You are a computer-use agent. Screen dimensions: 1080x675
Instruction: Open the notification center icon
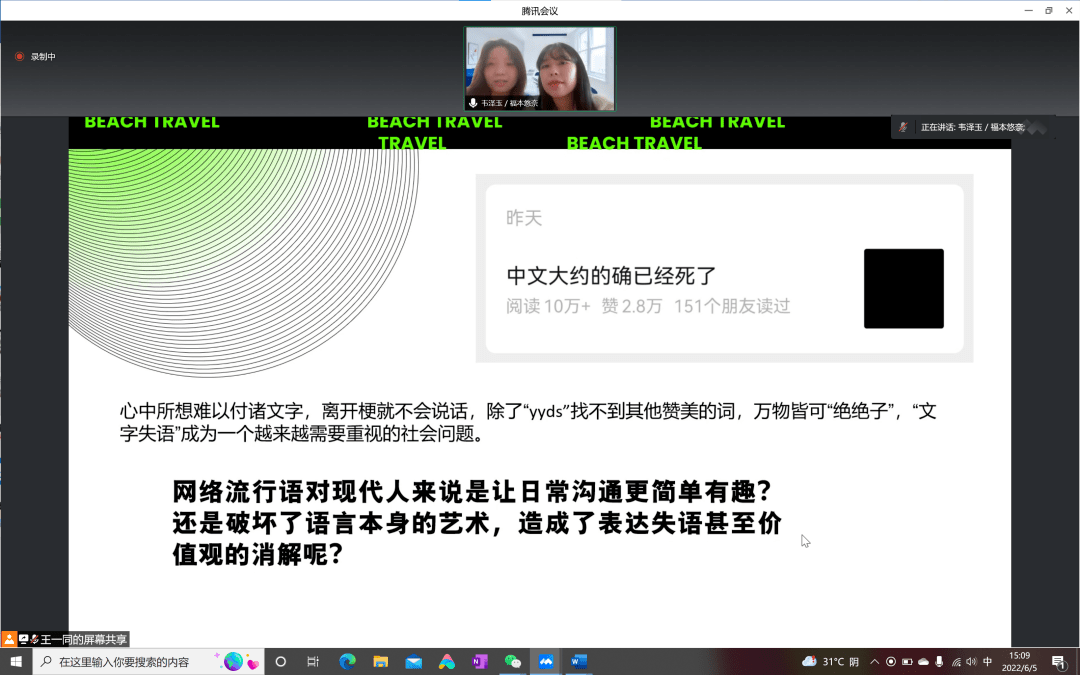1059,663
